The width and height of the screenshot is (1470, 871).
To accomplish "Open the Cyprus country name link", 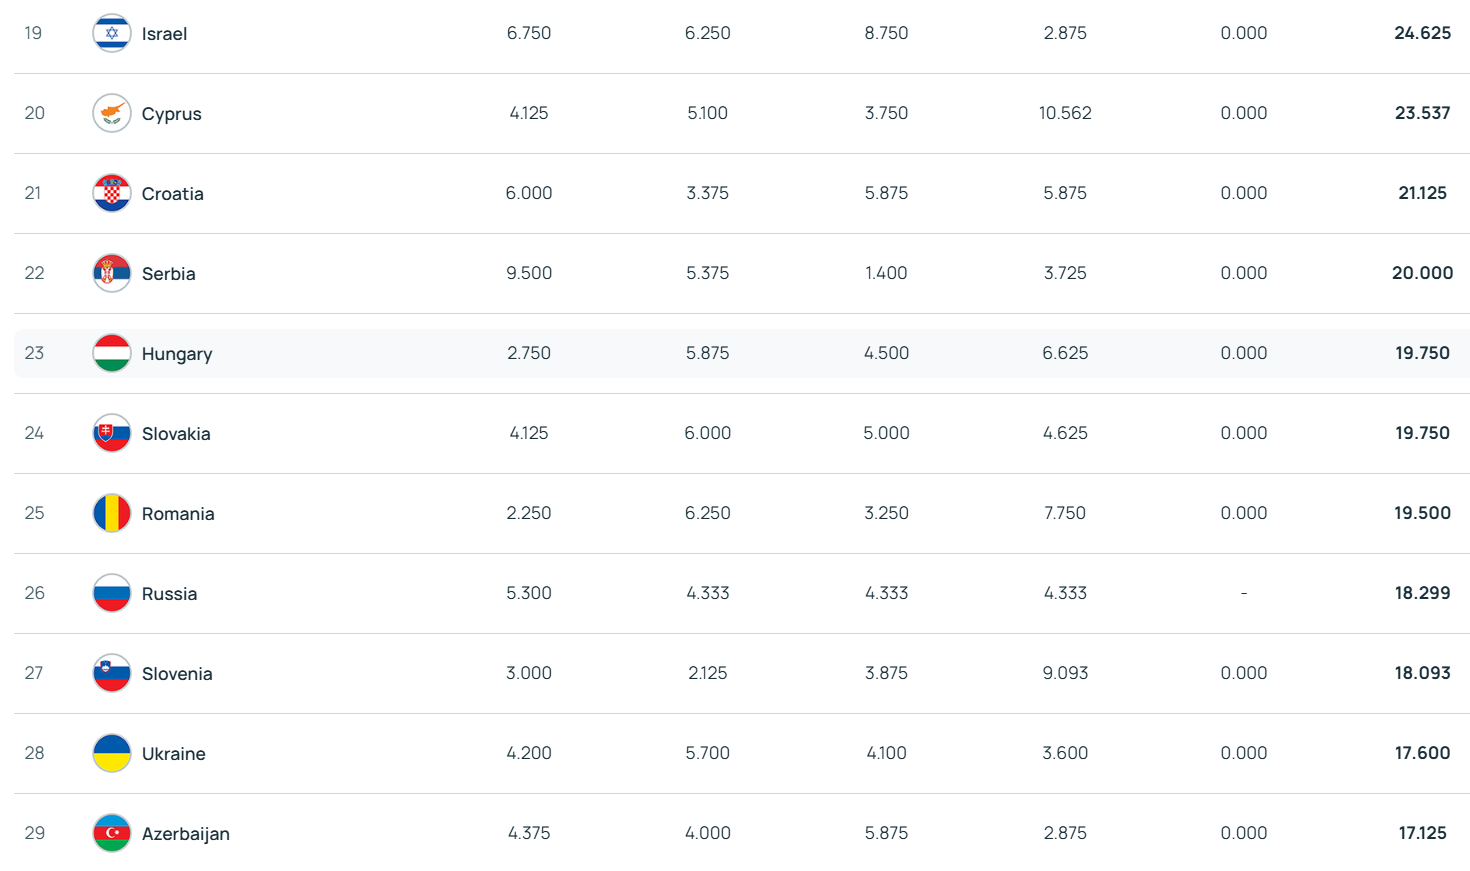I will [171, 114].
